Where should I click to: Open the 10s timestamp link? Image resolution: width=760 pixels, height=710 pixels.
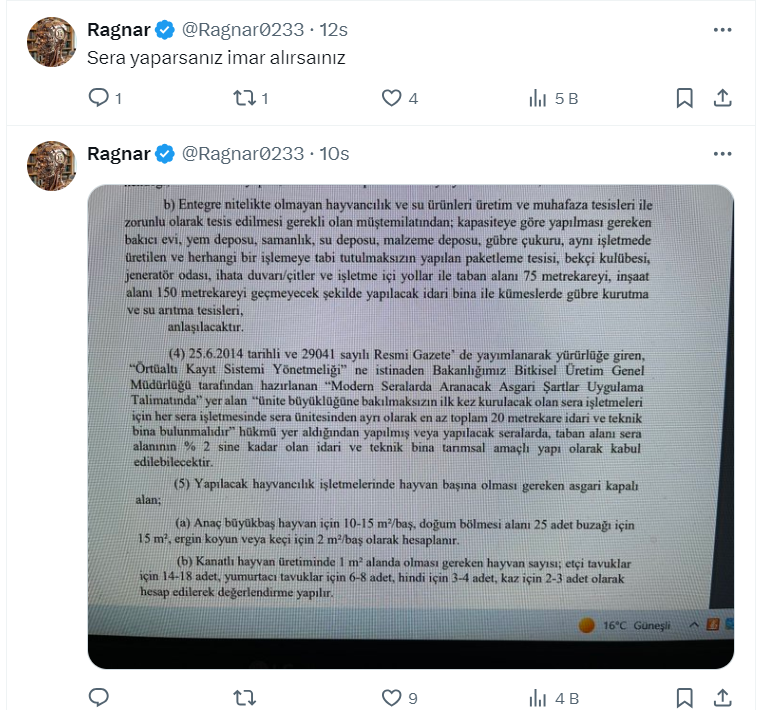pos(334,154)
